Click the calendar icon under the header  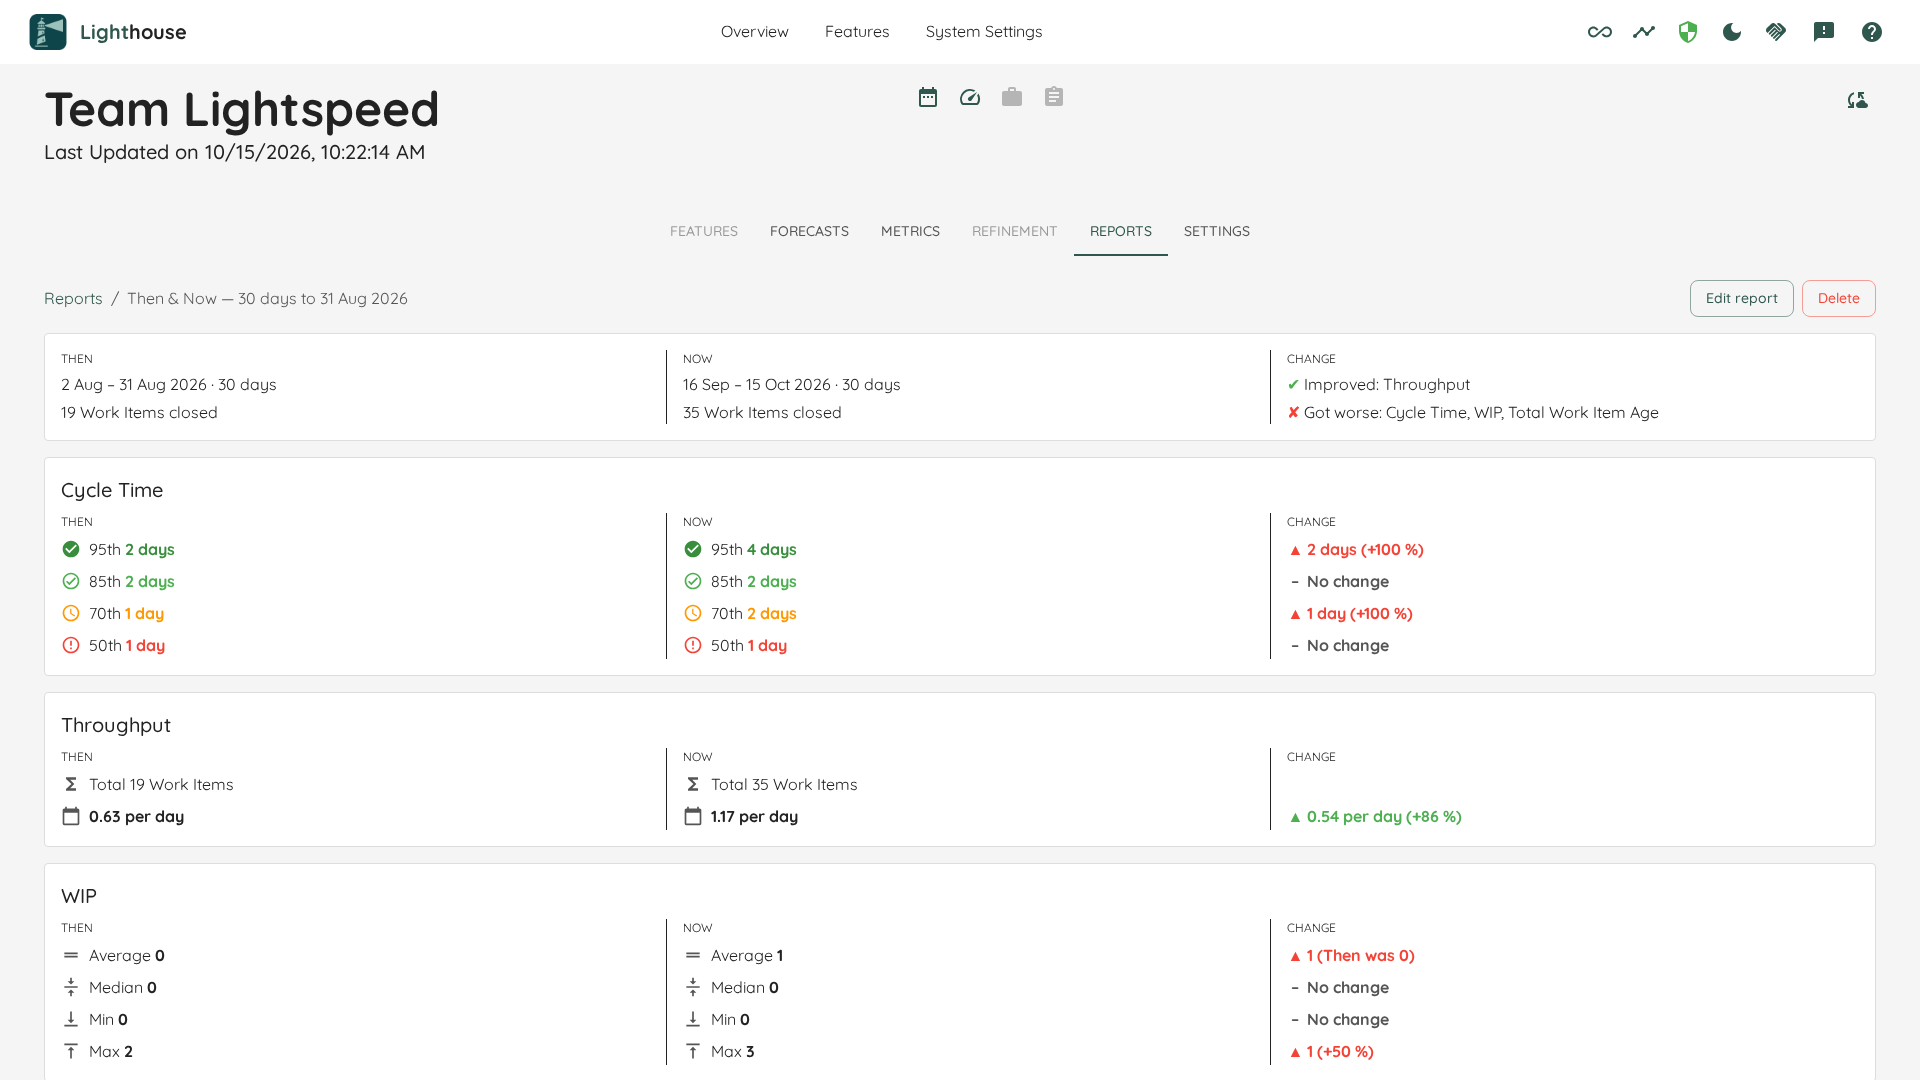pos(928,97)
